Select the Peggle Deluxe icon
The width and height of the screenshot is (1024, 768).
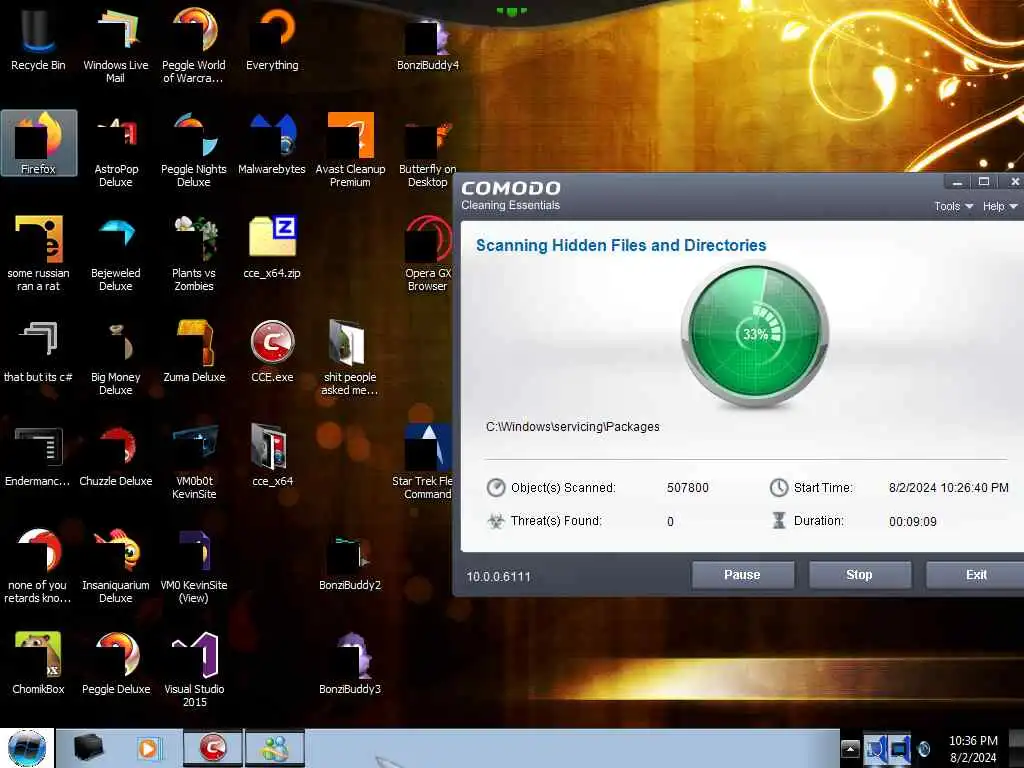[x=116, y=663]
